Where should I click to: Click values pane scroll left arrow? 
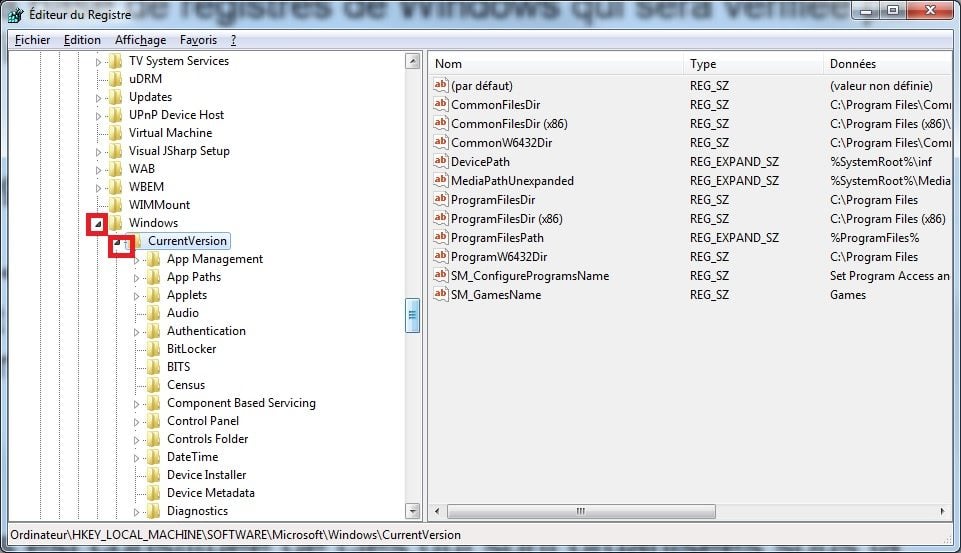pos(437,511)
